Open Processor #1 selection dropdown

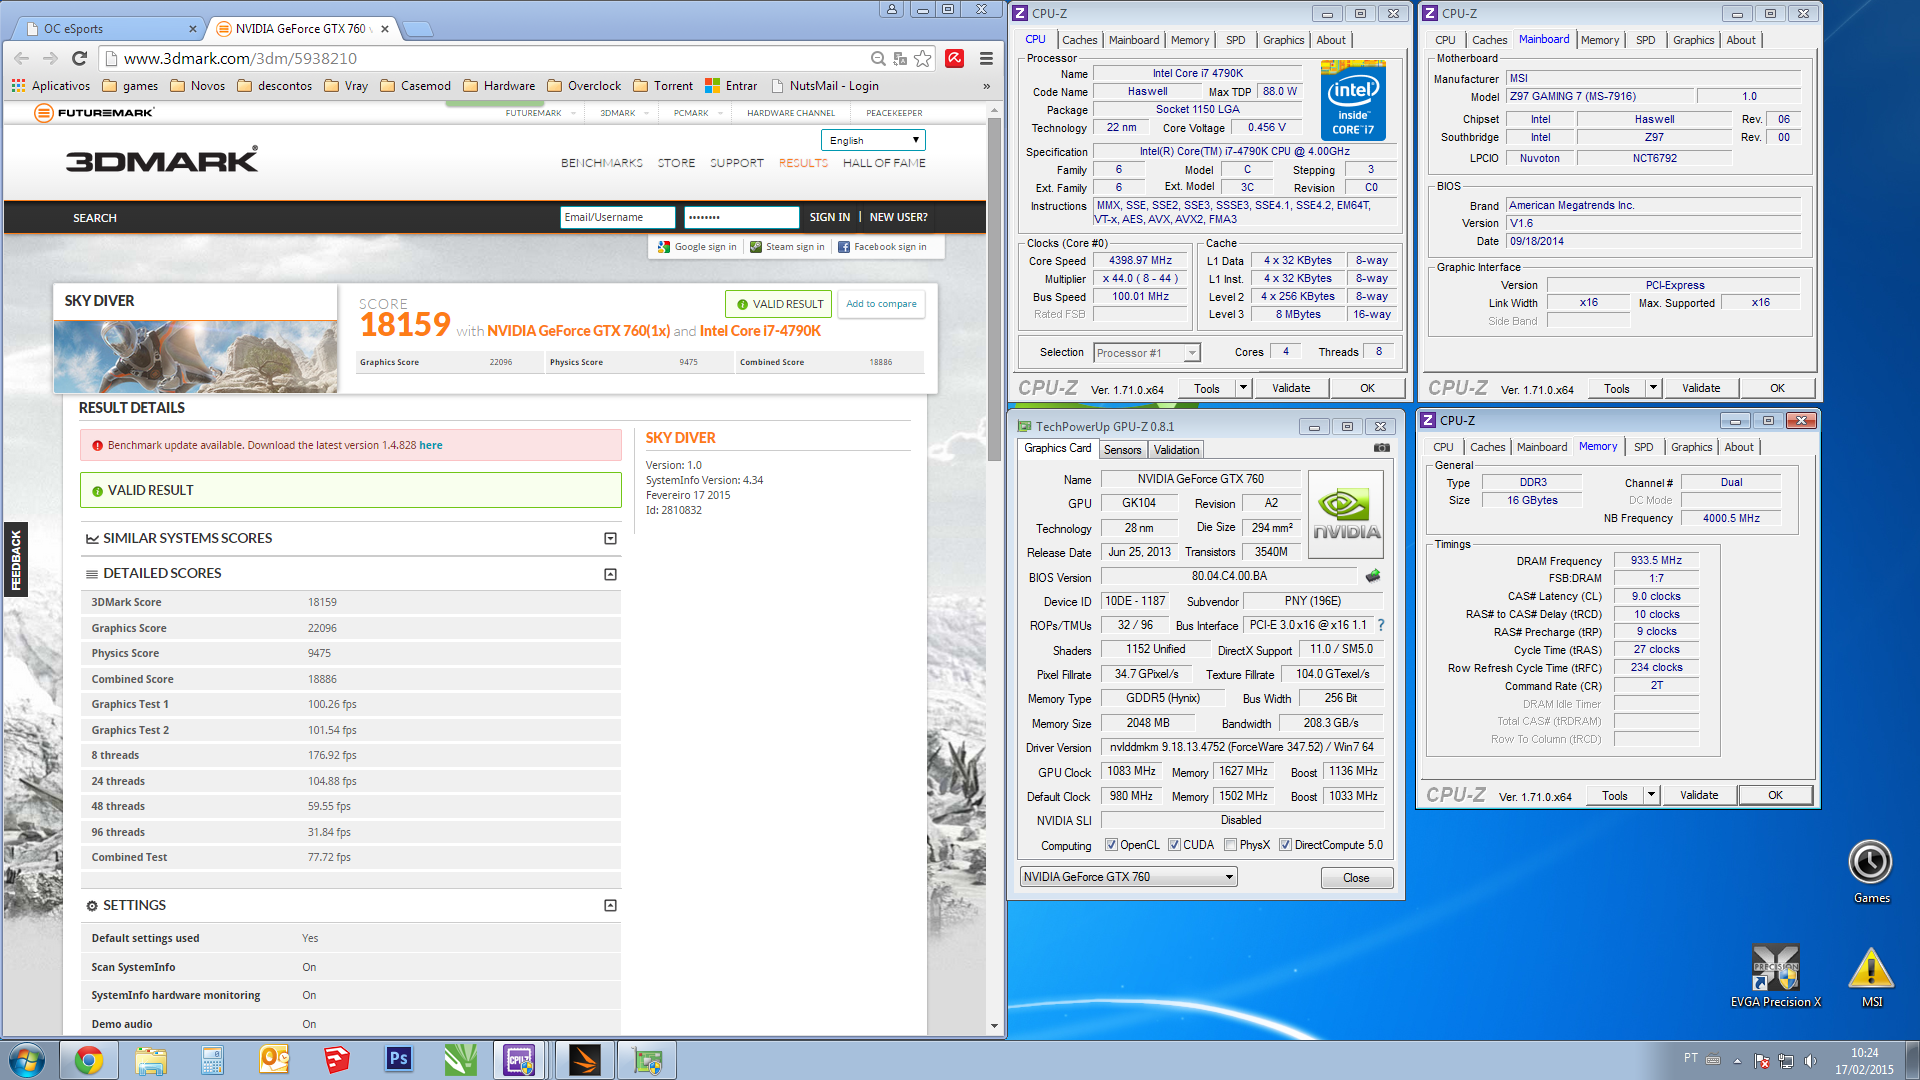1146,353
